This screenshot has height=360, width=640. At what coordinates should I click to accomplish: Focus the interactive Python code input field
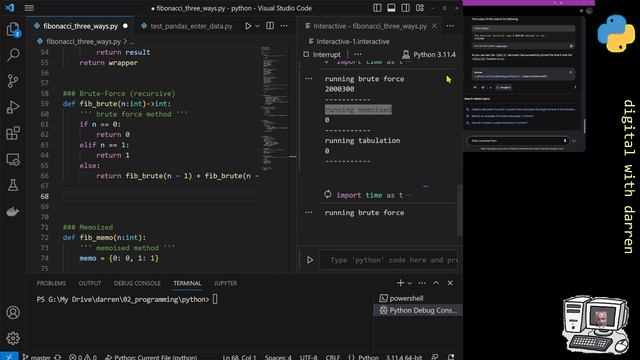coord(389,260)
